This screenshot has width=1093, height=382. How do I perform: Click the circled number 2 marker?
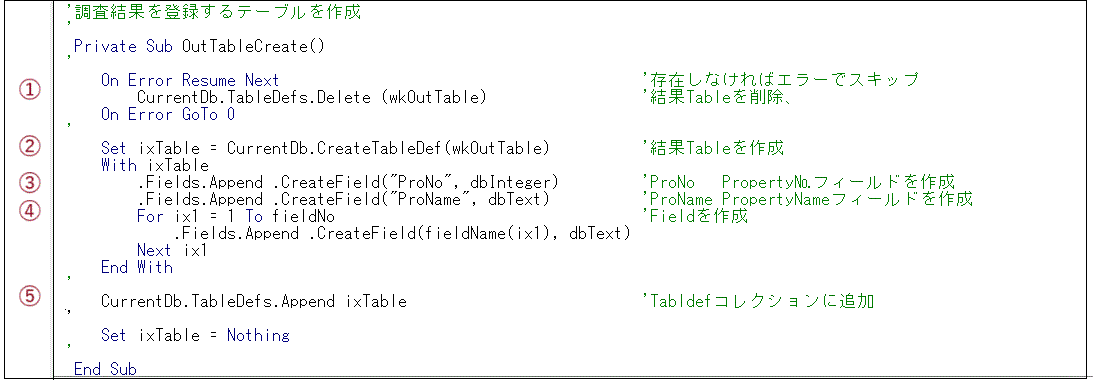click(x=29, y=146)
